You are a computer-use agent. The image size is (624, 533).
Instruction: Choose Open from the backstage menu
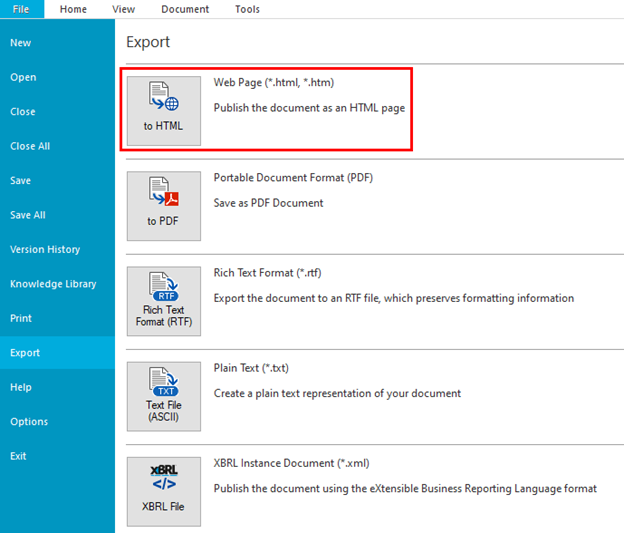click(23, 77)
